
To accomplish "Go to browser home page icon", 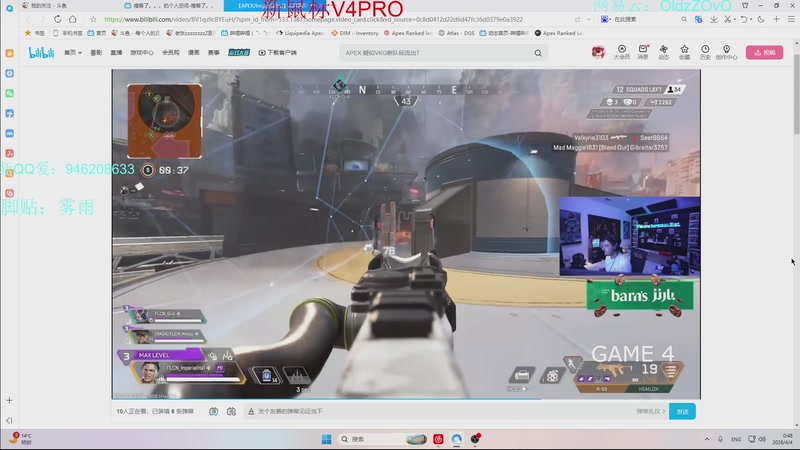I will 73,19.
